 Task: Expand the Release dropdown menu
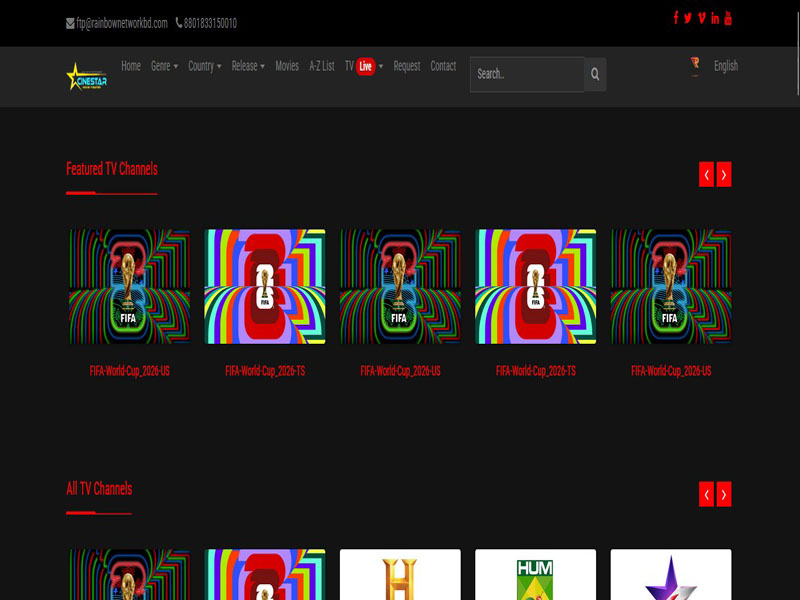click(x=248, y=66)
